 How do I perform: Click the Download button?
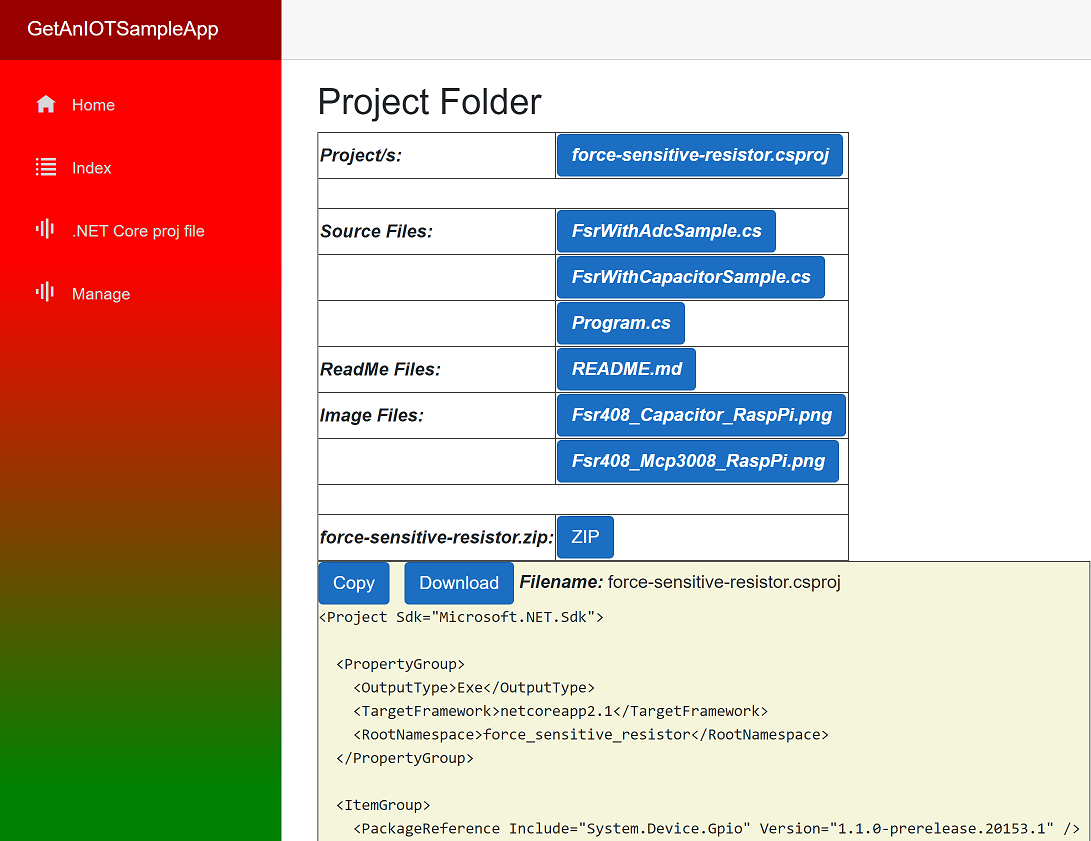point(459,583)
